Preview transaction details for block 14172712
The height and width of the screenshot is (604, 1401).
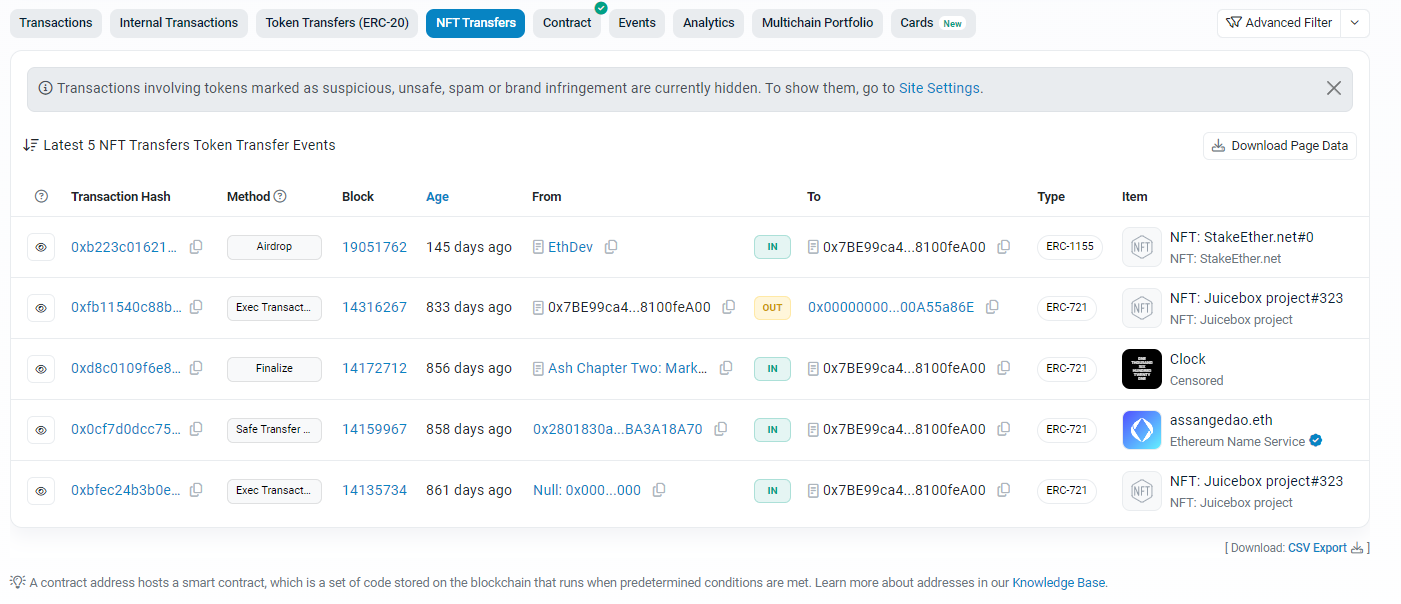(x=41, y=369)
